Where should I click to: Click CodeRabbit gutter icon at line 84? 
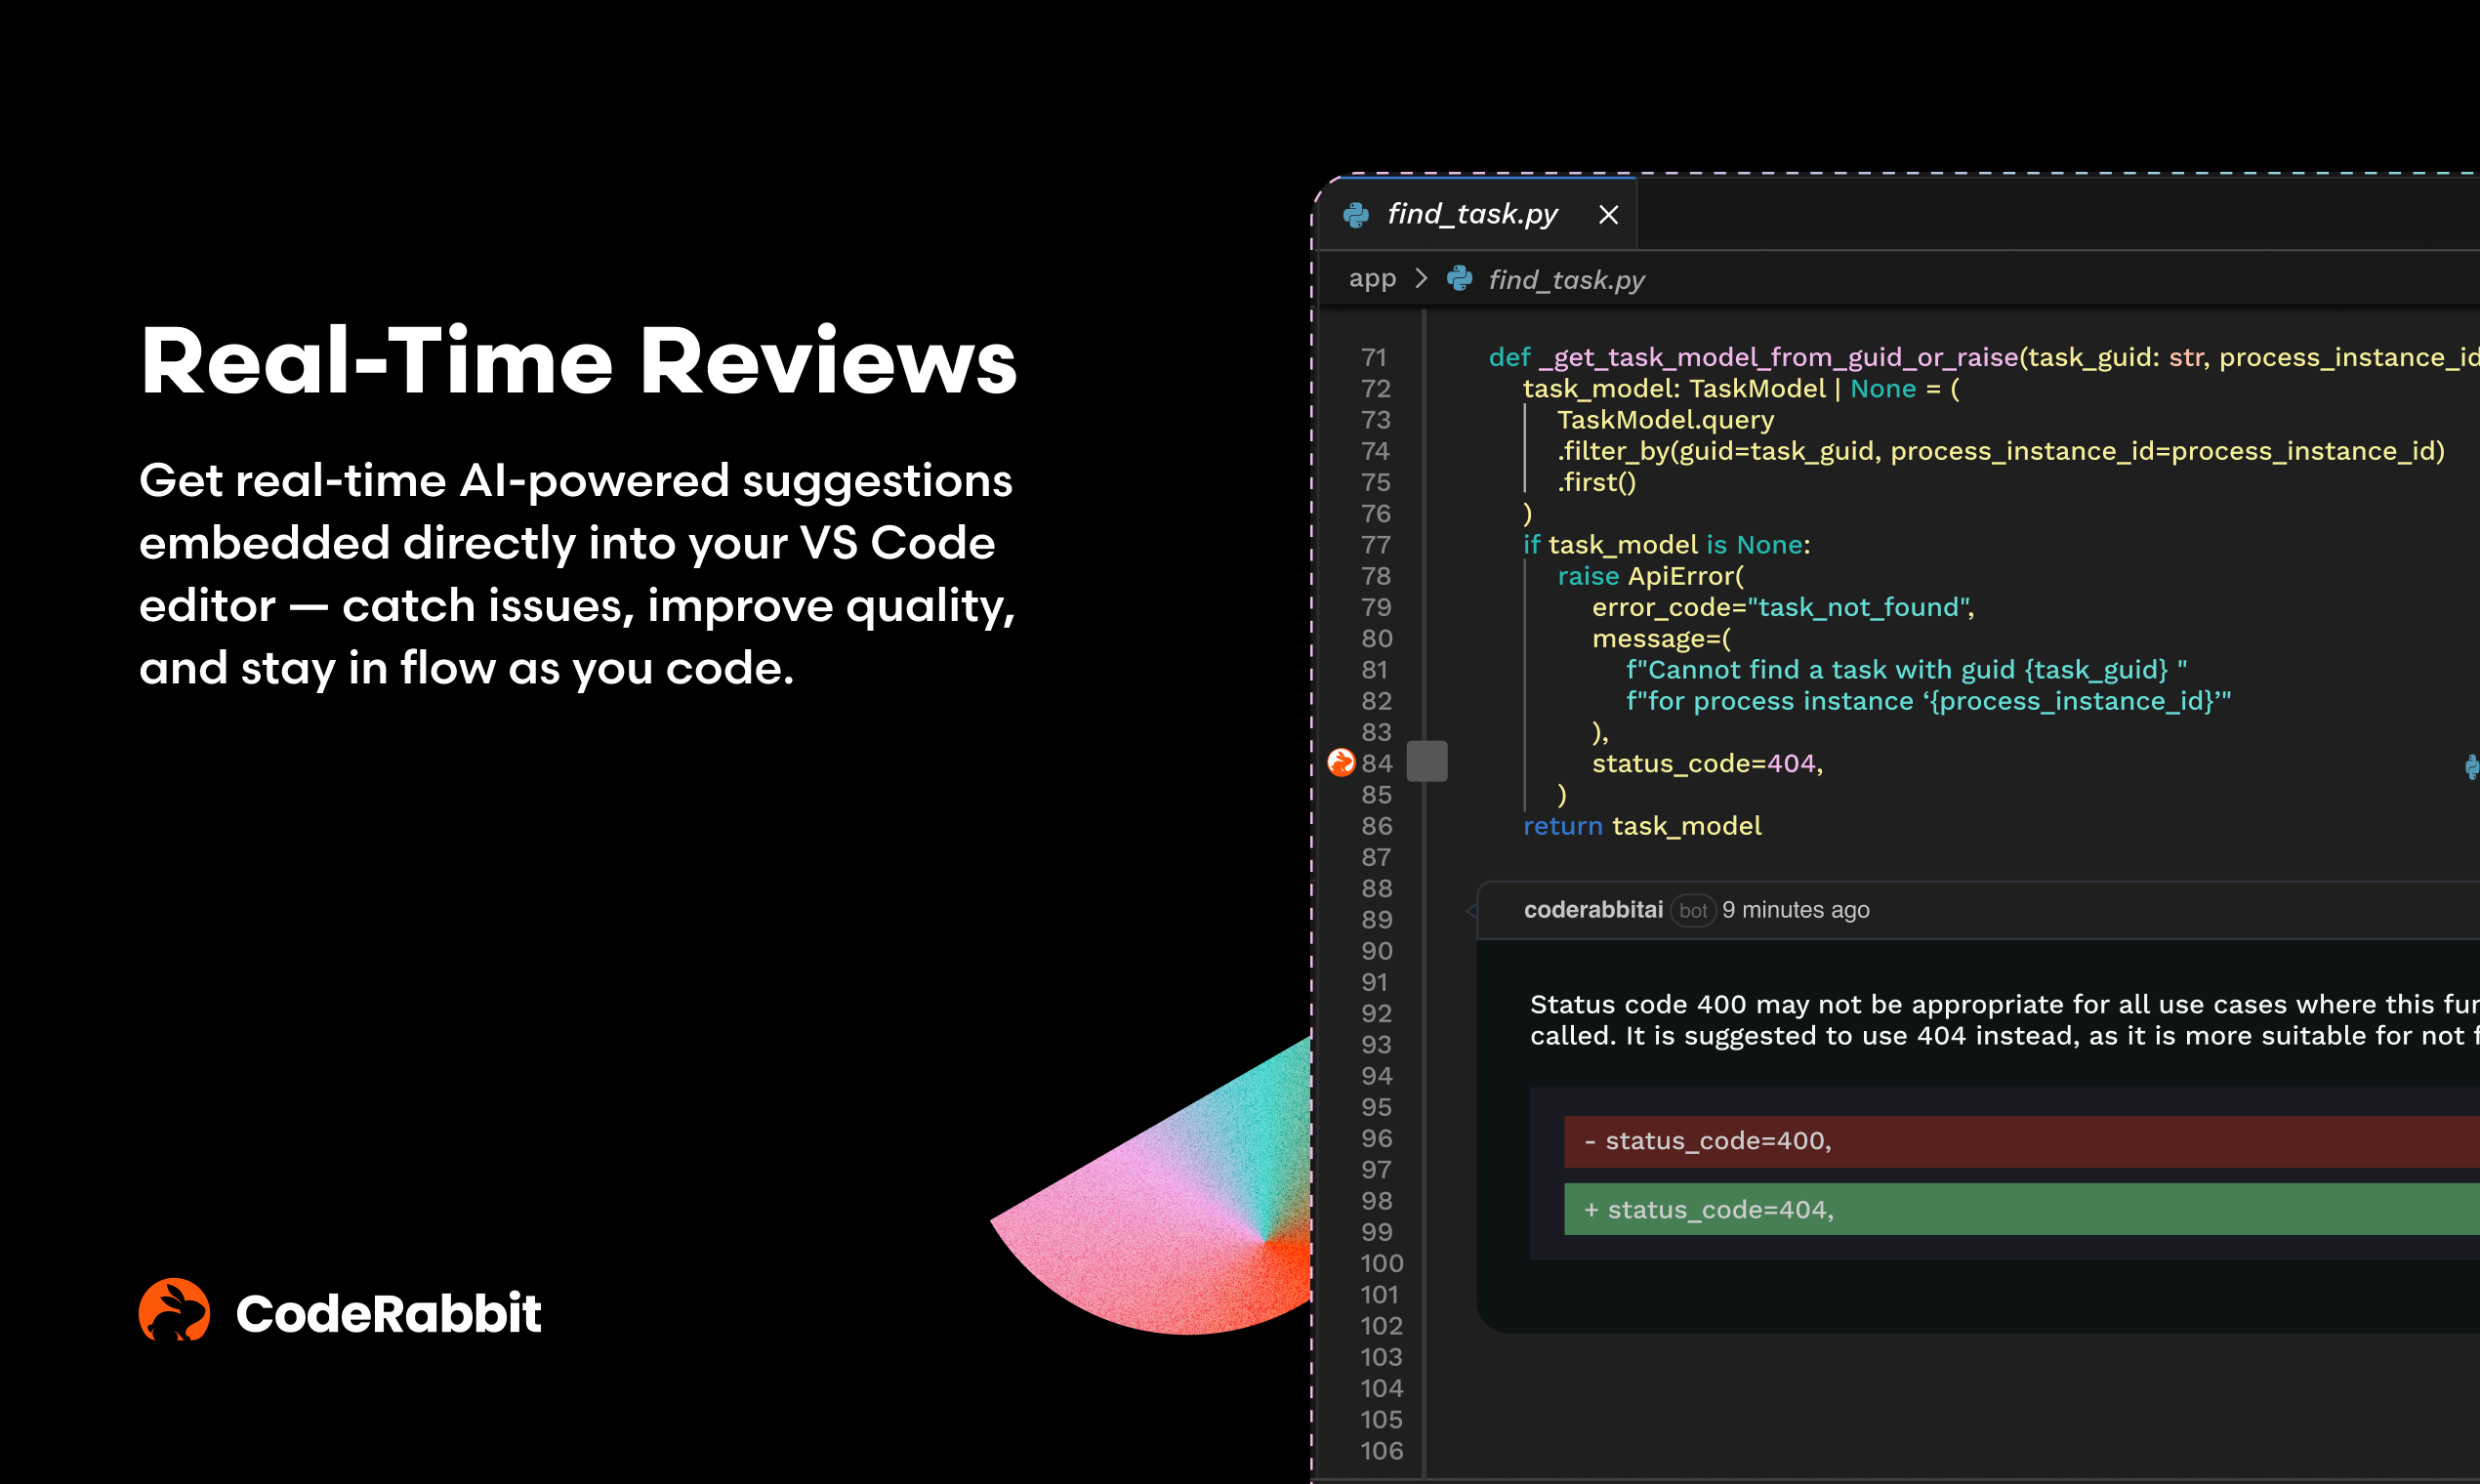pyautogui.click(x=1340, y=763)
